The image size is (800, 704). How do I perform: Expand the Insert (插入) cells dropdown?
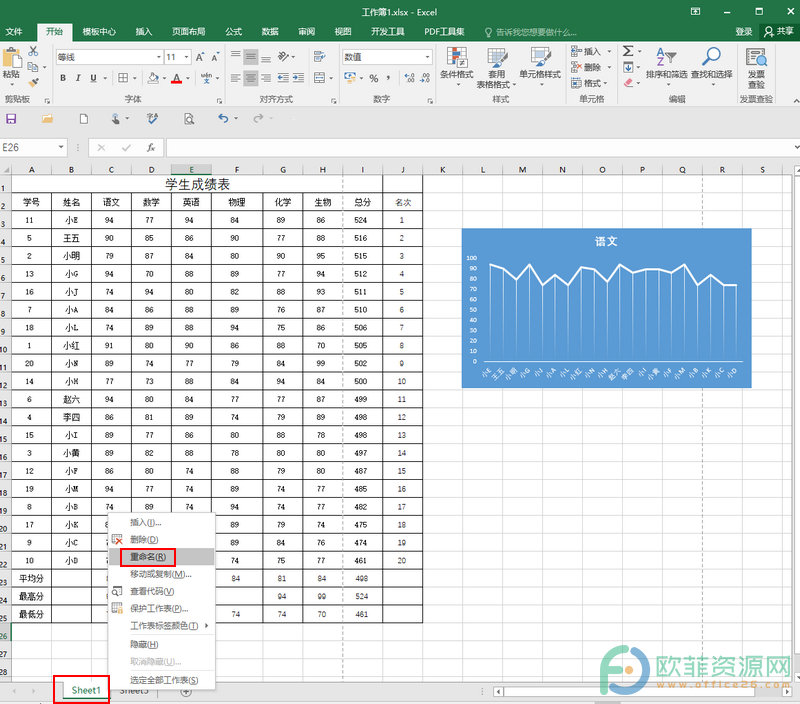click(x=609, y=51)
